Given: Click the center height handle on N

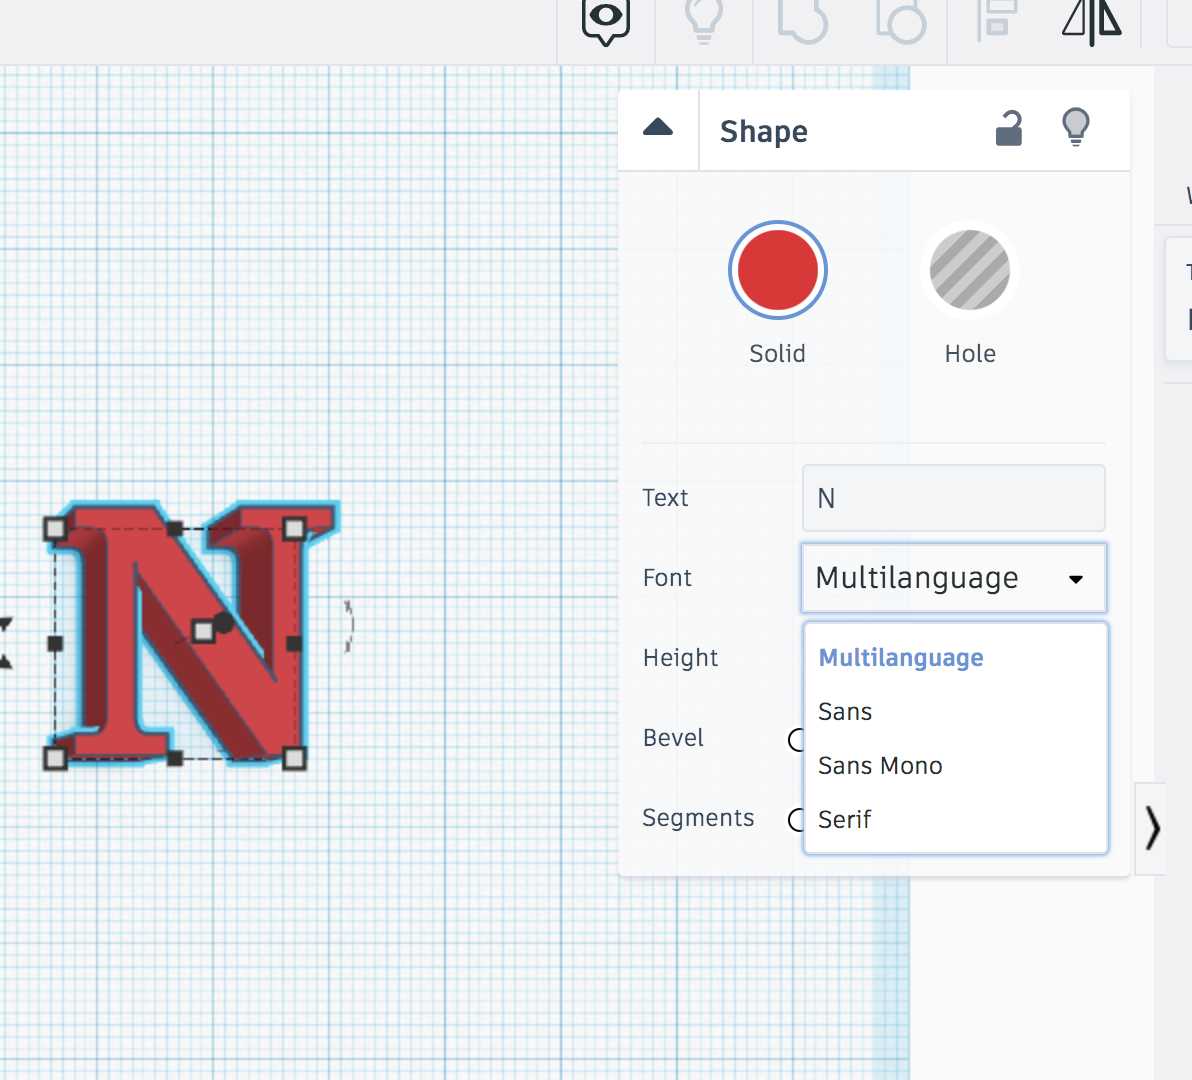Looking at the screenshot, I should (203, 631).
